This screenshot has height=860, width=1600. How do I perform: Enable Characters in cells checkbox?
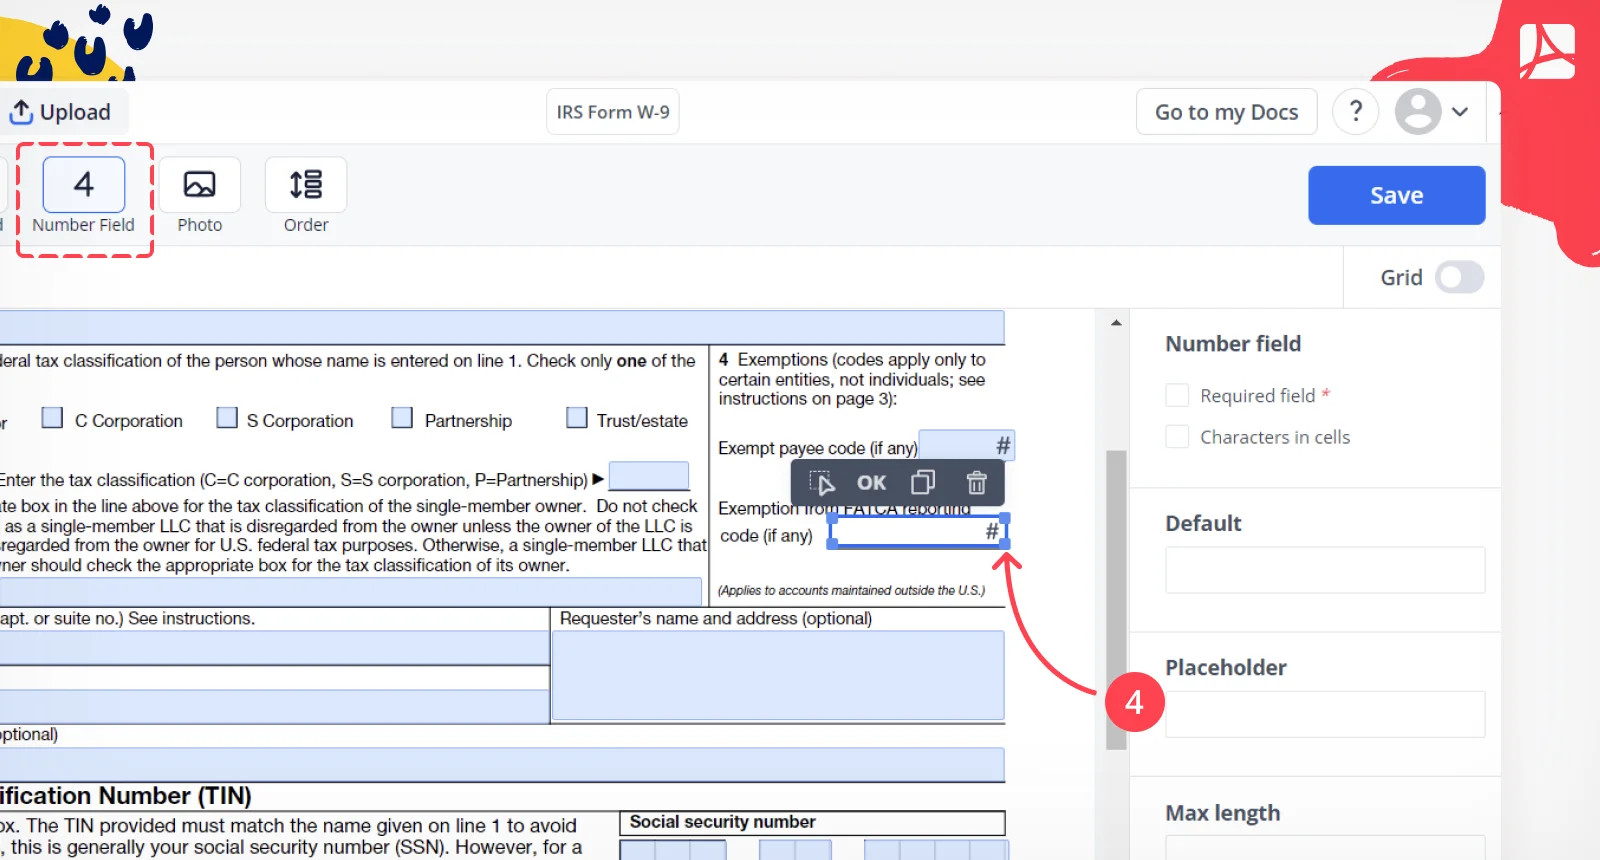point(1178,437)
